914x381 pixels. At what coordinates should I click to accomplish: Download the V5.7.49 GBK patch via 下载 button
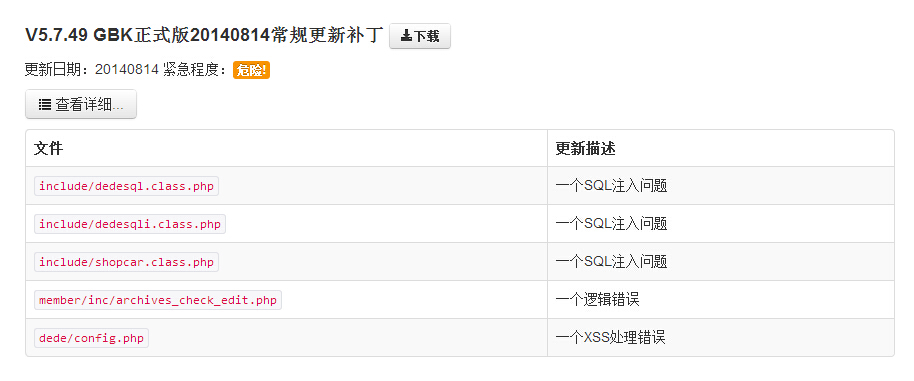pyautogui.click(x=420, y=36)
